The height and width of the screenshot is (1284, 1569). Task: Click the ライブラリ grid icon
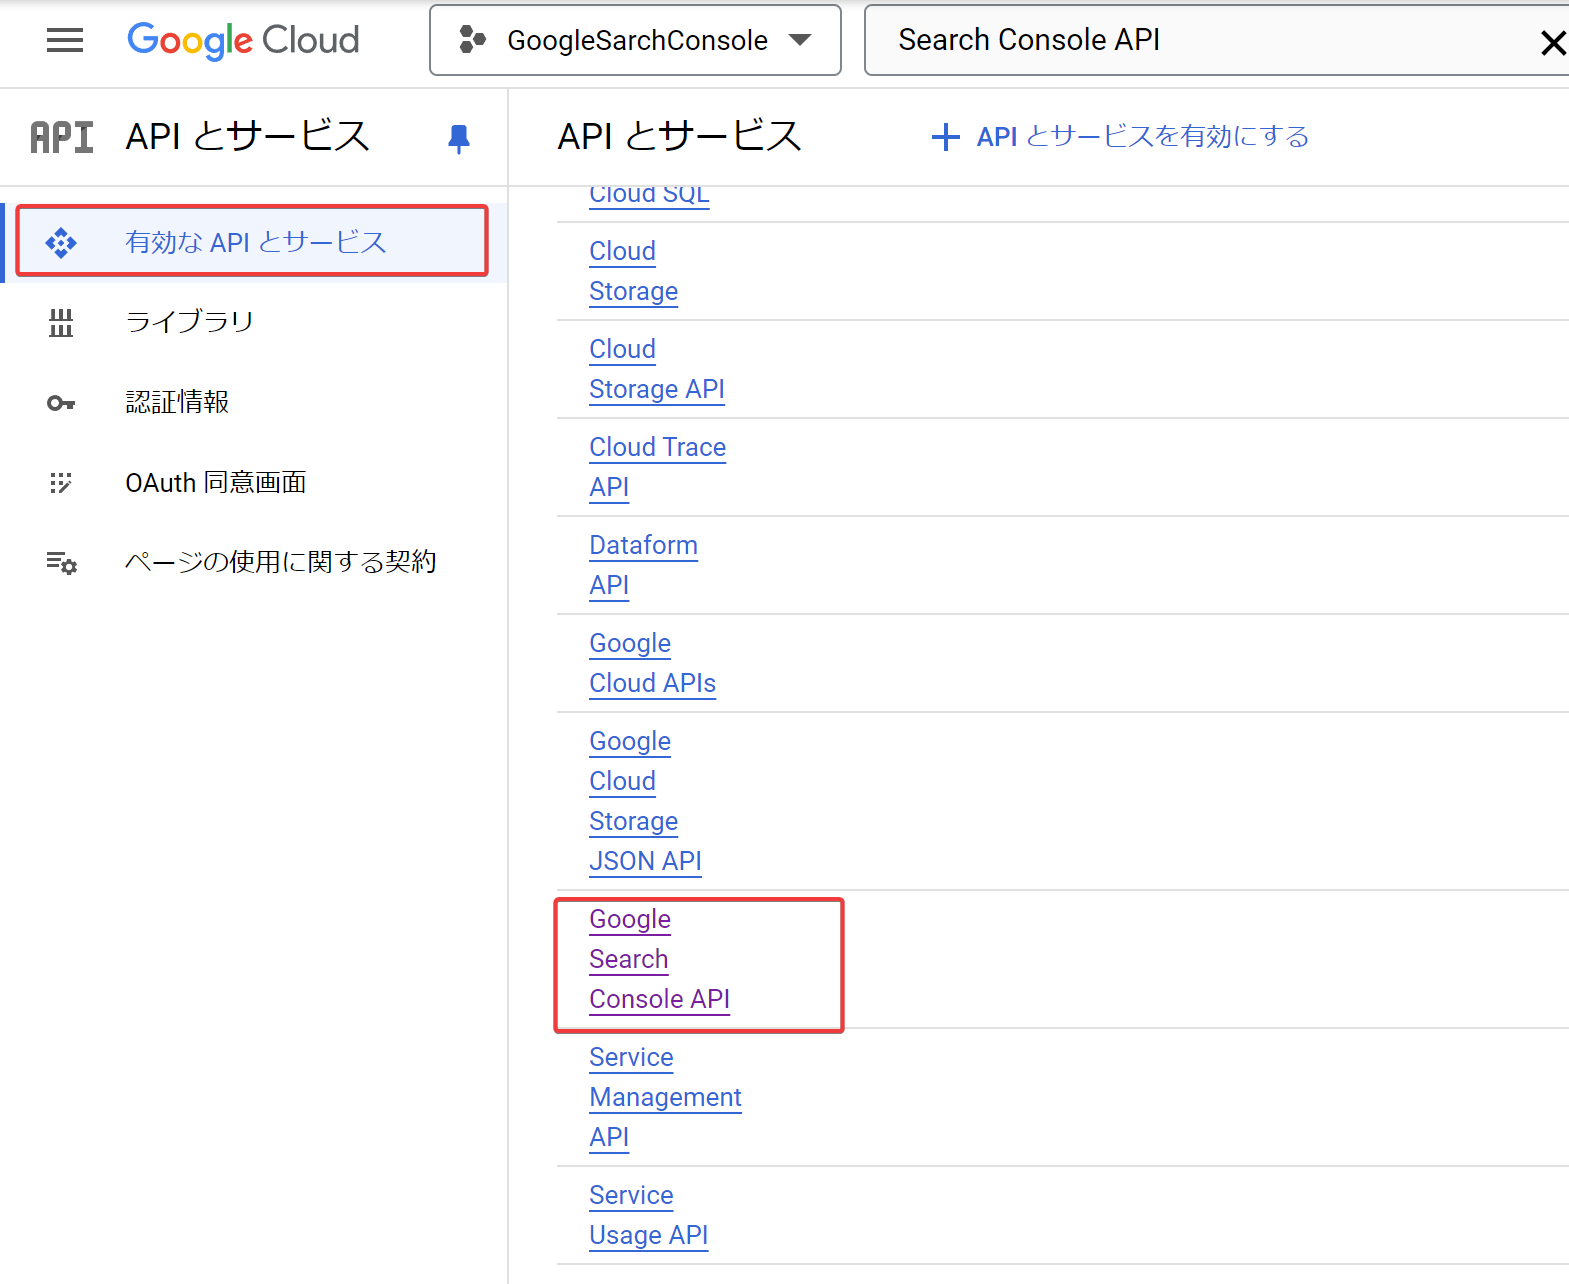(x=61, y=322)
